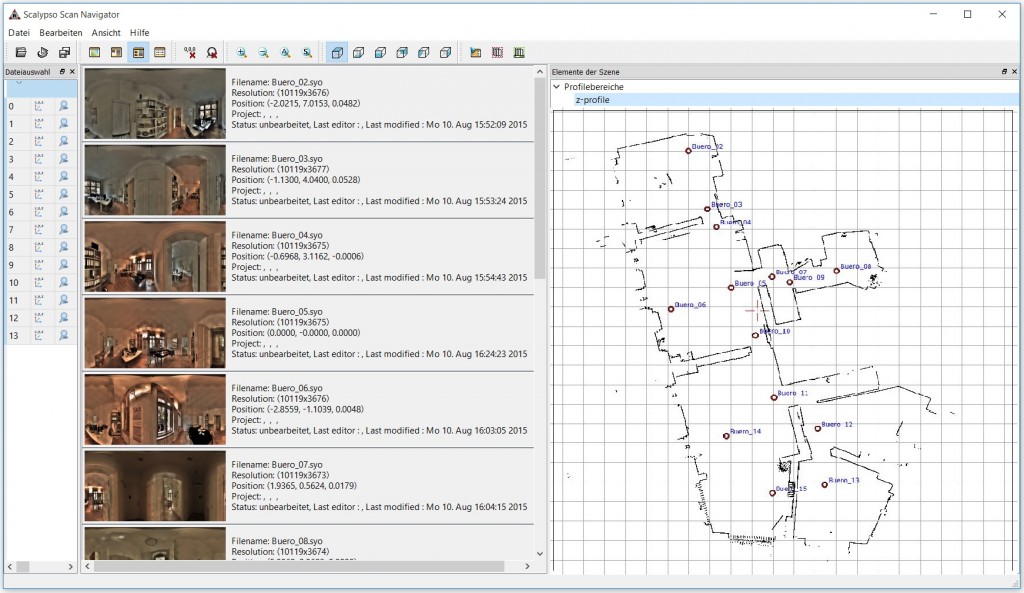
Task: Select the fourth cube view icon
Action: 402,53
